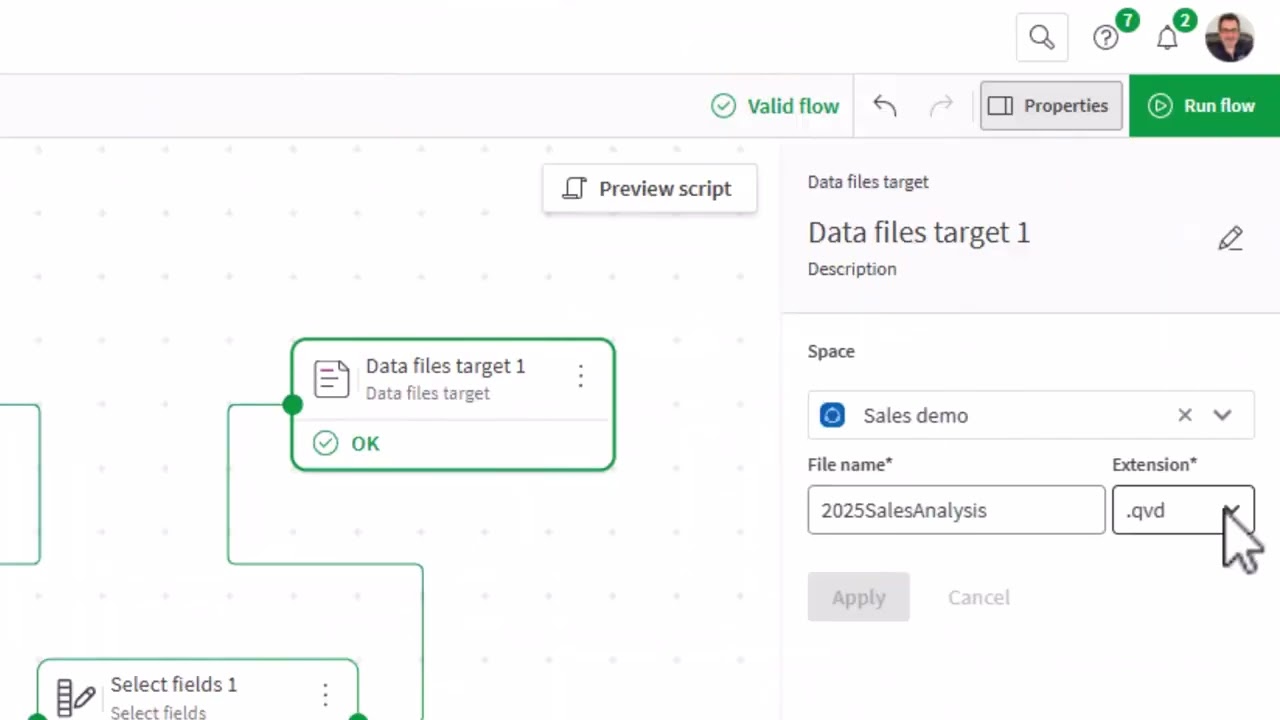This screenshot has width=1280, height=720.
Task: Click the Data files target node document icon
Action: click(x=331, y=378)
